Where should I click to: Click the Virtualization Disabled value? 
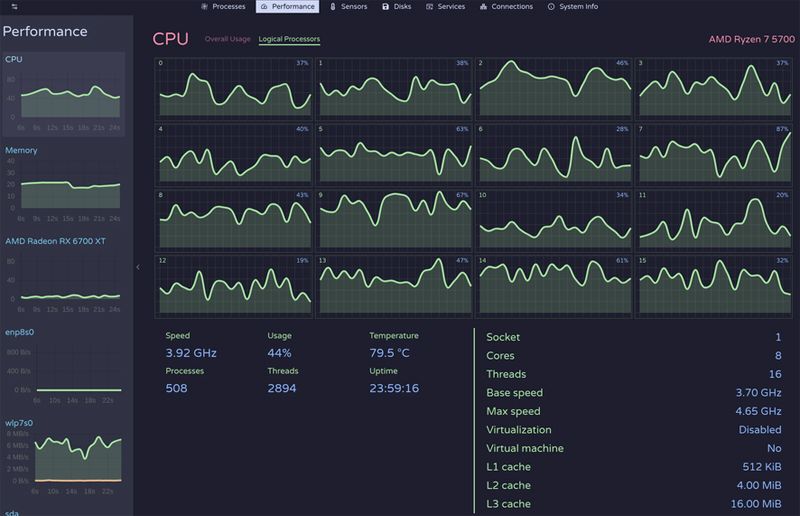[760, 430]
